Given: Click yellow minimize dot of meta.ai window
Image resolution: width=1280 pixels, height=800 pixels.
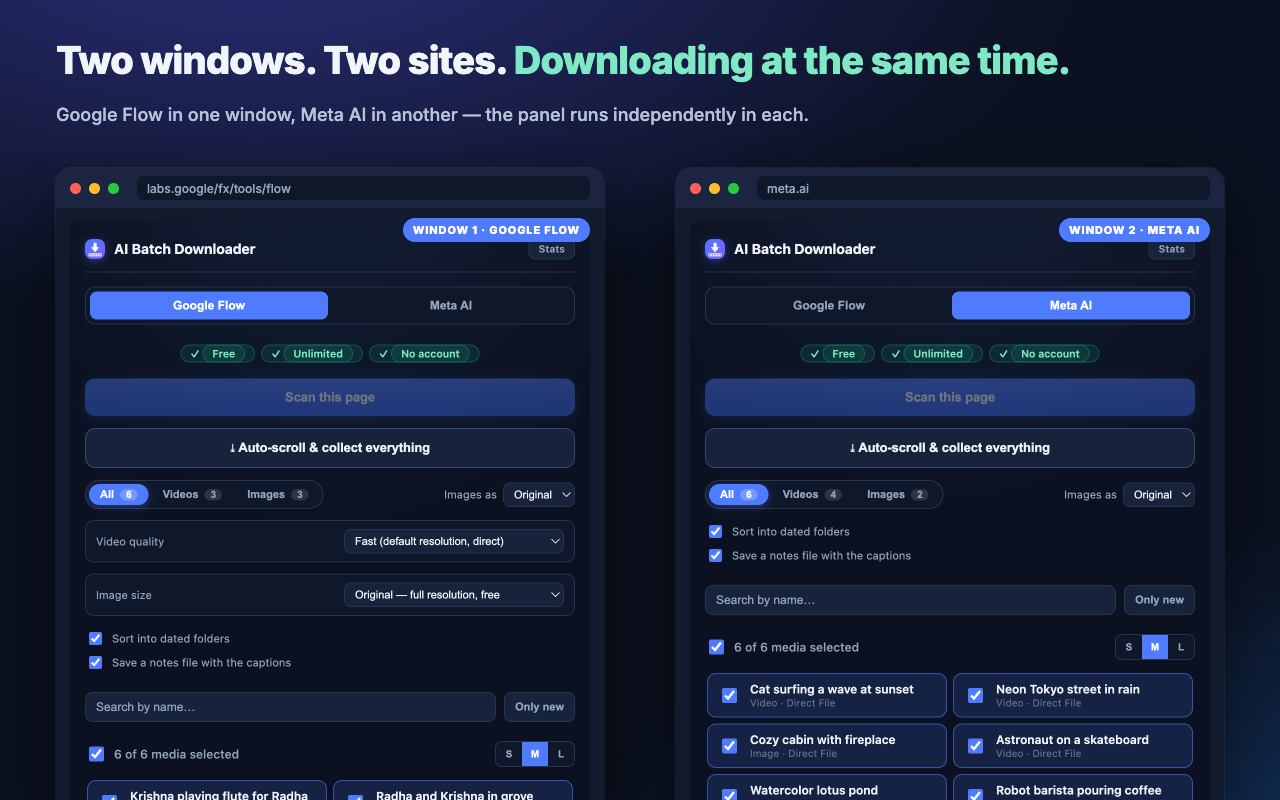Looking at the screenshot, I should 714,188.
